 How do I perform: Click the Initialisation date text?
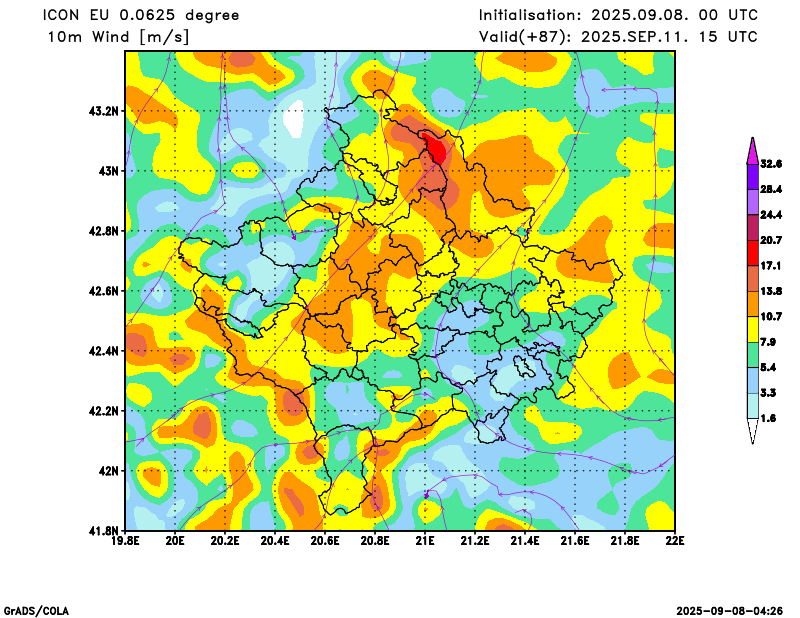pyautogui.click(x=618, y=15)
